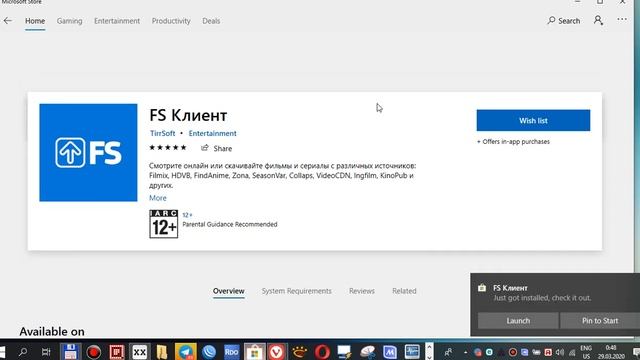Viewport: 640px width, 360px height.
Task: Open the blue M taskbar app
Action: [x=389, y=352]
